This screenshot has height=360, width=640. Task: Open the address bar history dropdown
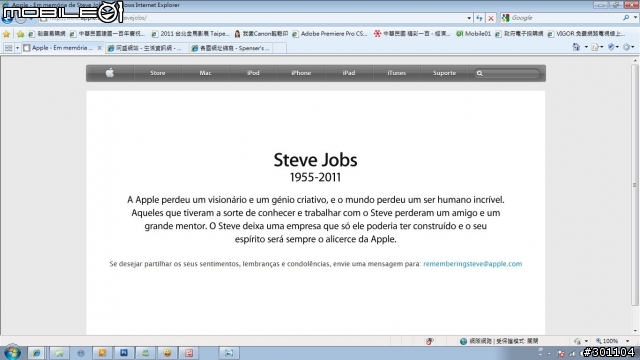pos(469,18)
